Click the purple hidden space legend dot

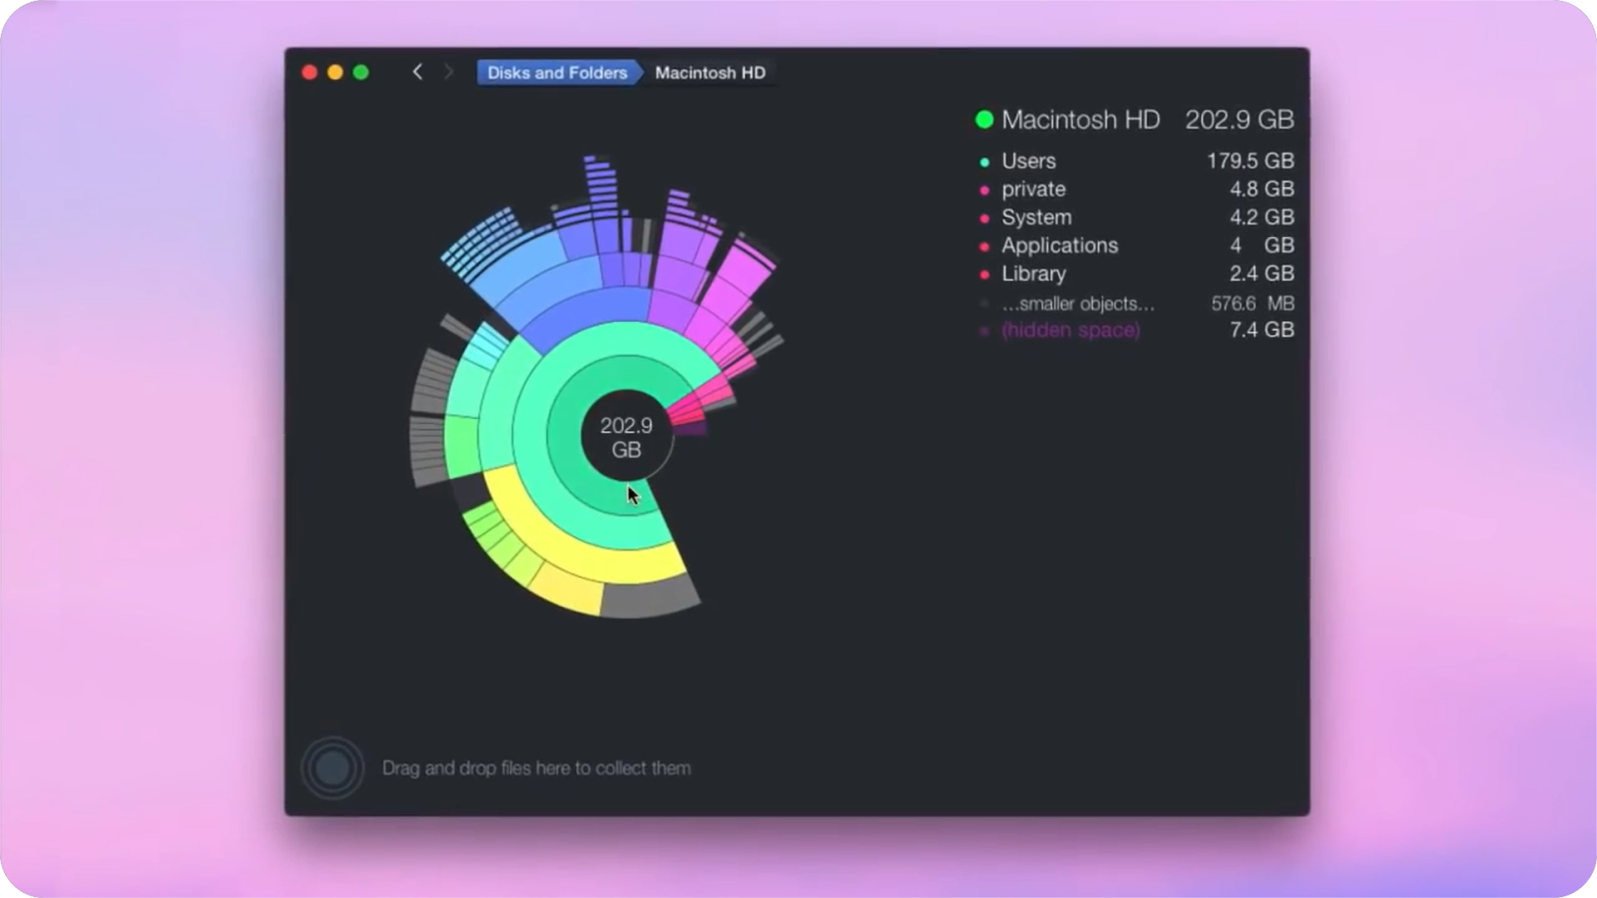tap(985, 331)
